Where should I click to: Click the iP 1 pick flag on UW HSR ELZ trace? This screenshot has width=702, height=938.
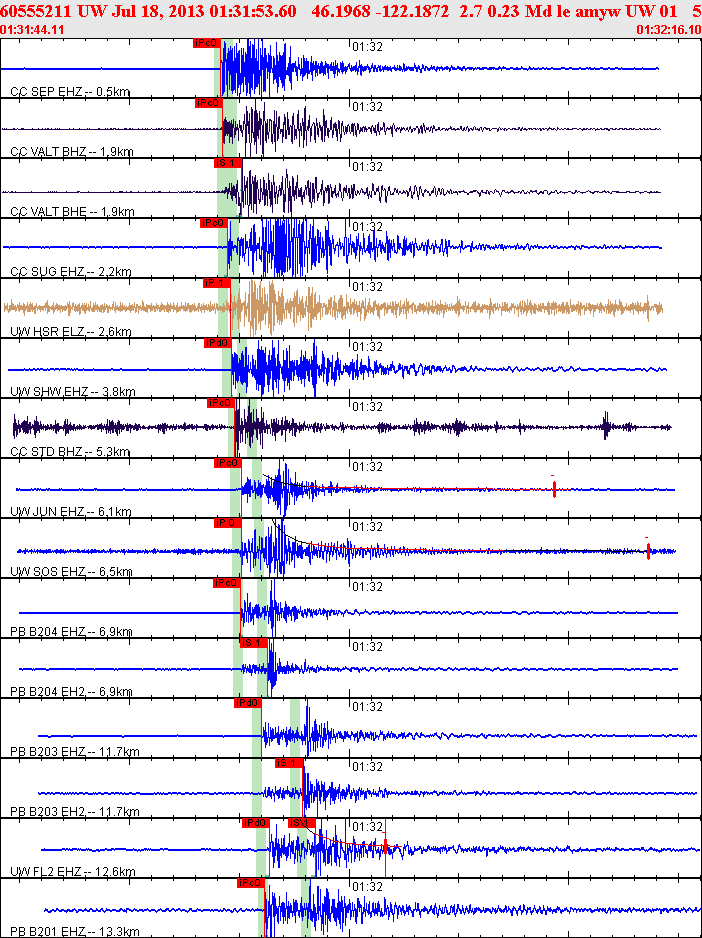click(217, 283)
